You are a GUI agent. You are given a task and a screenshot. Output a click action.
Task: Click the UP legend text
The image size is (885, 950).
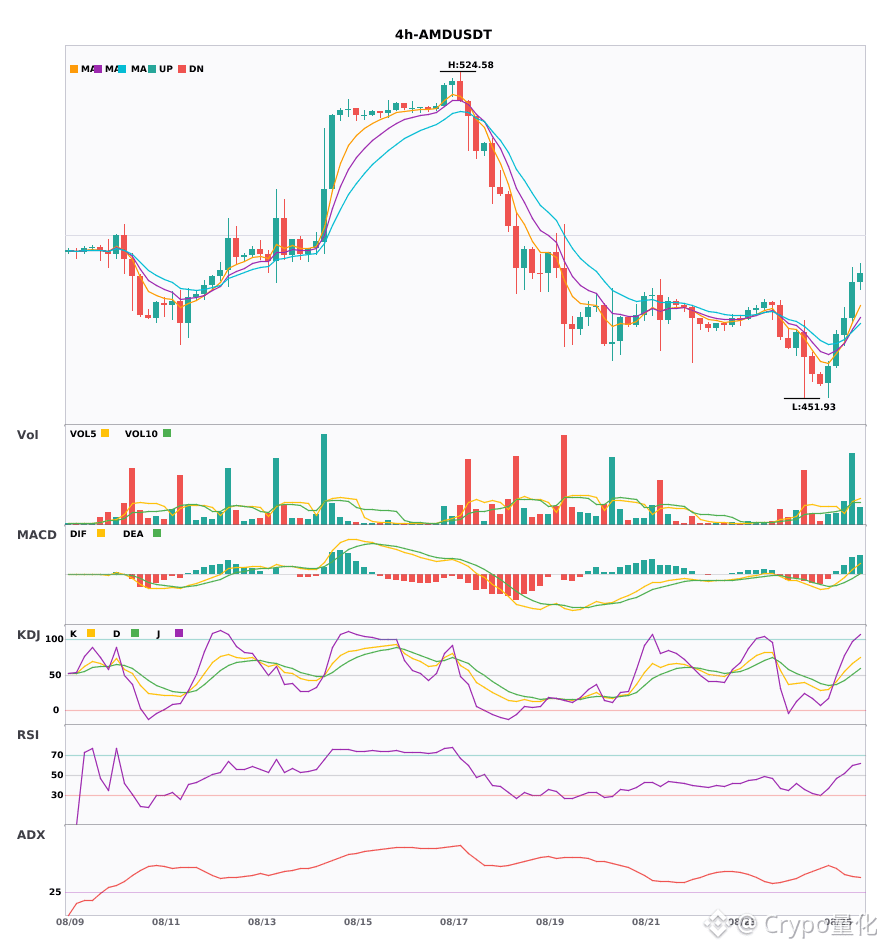pos(166,69)
